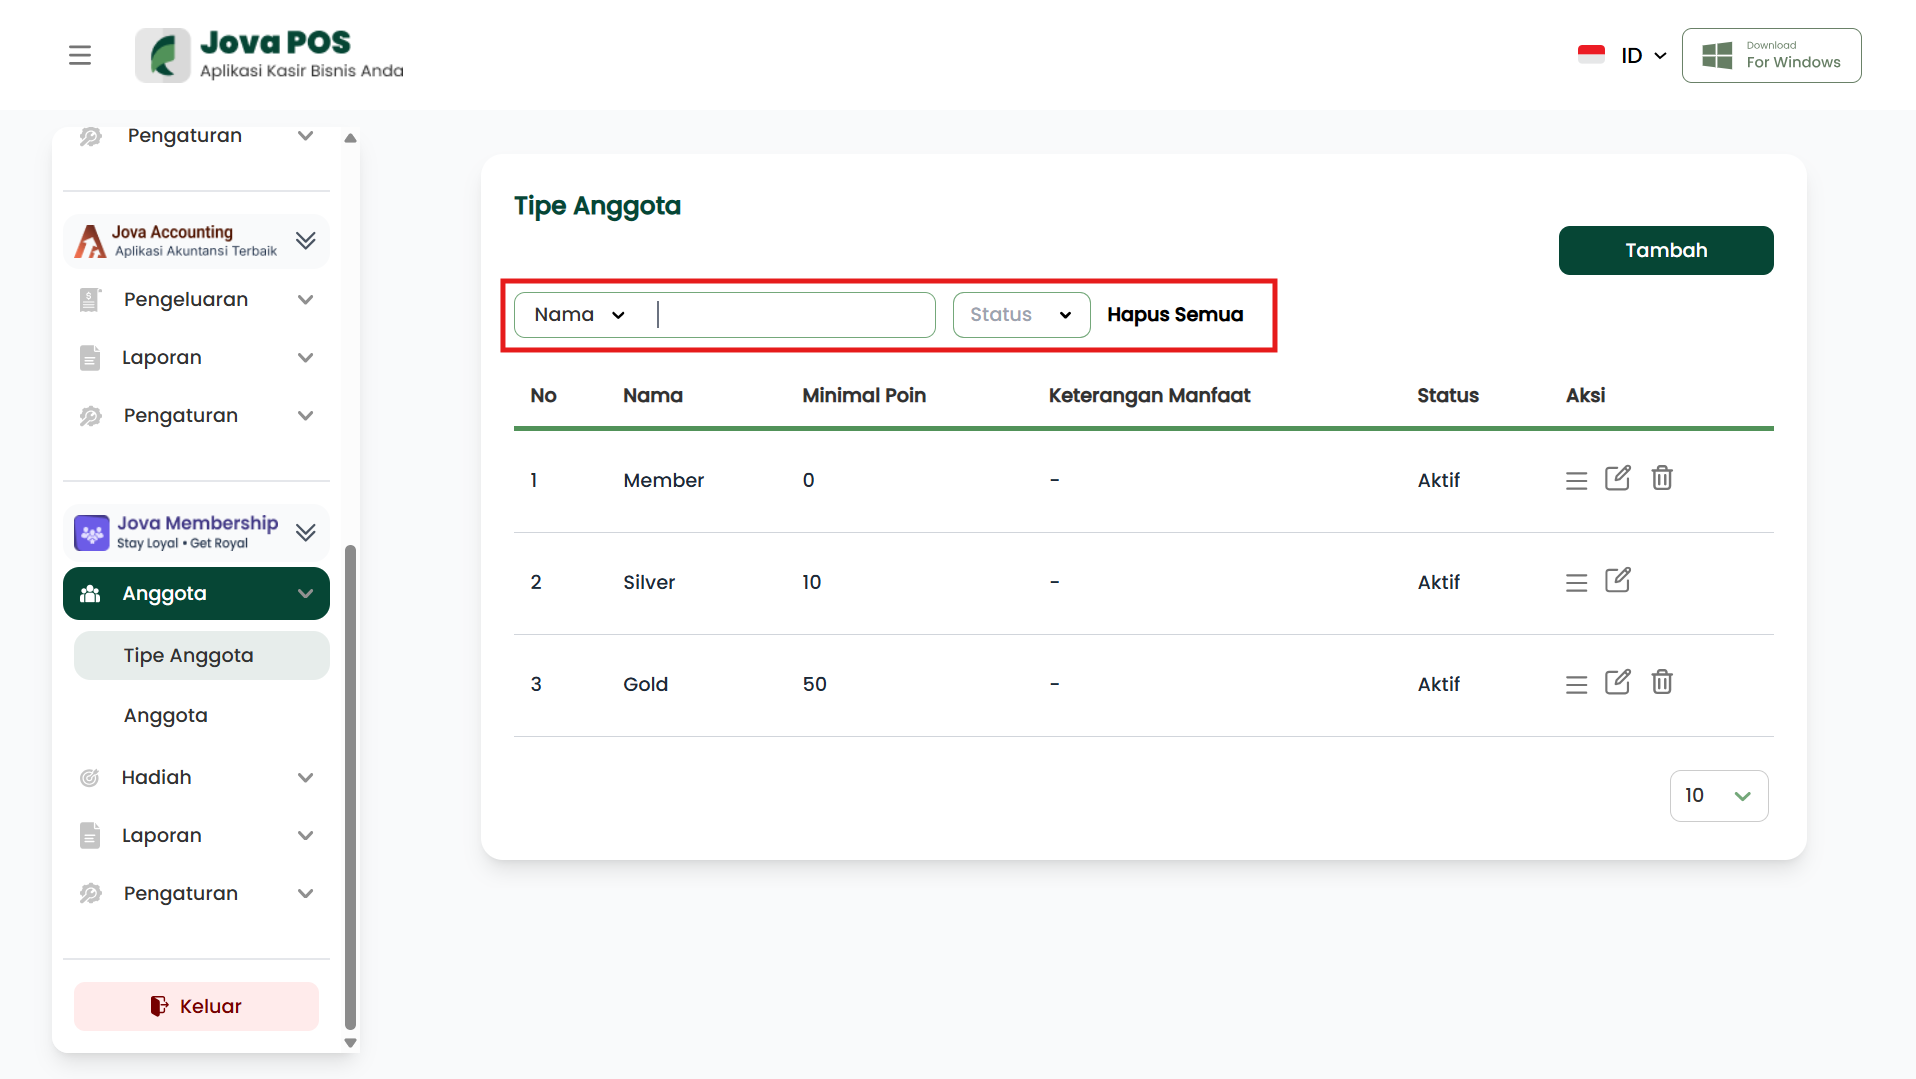Open detail list icon for Gold row
The width and height of the screenshot is (1916, 1079).
[x=1576, y=684]
